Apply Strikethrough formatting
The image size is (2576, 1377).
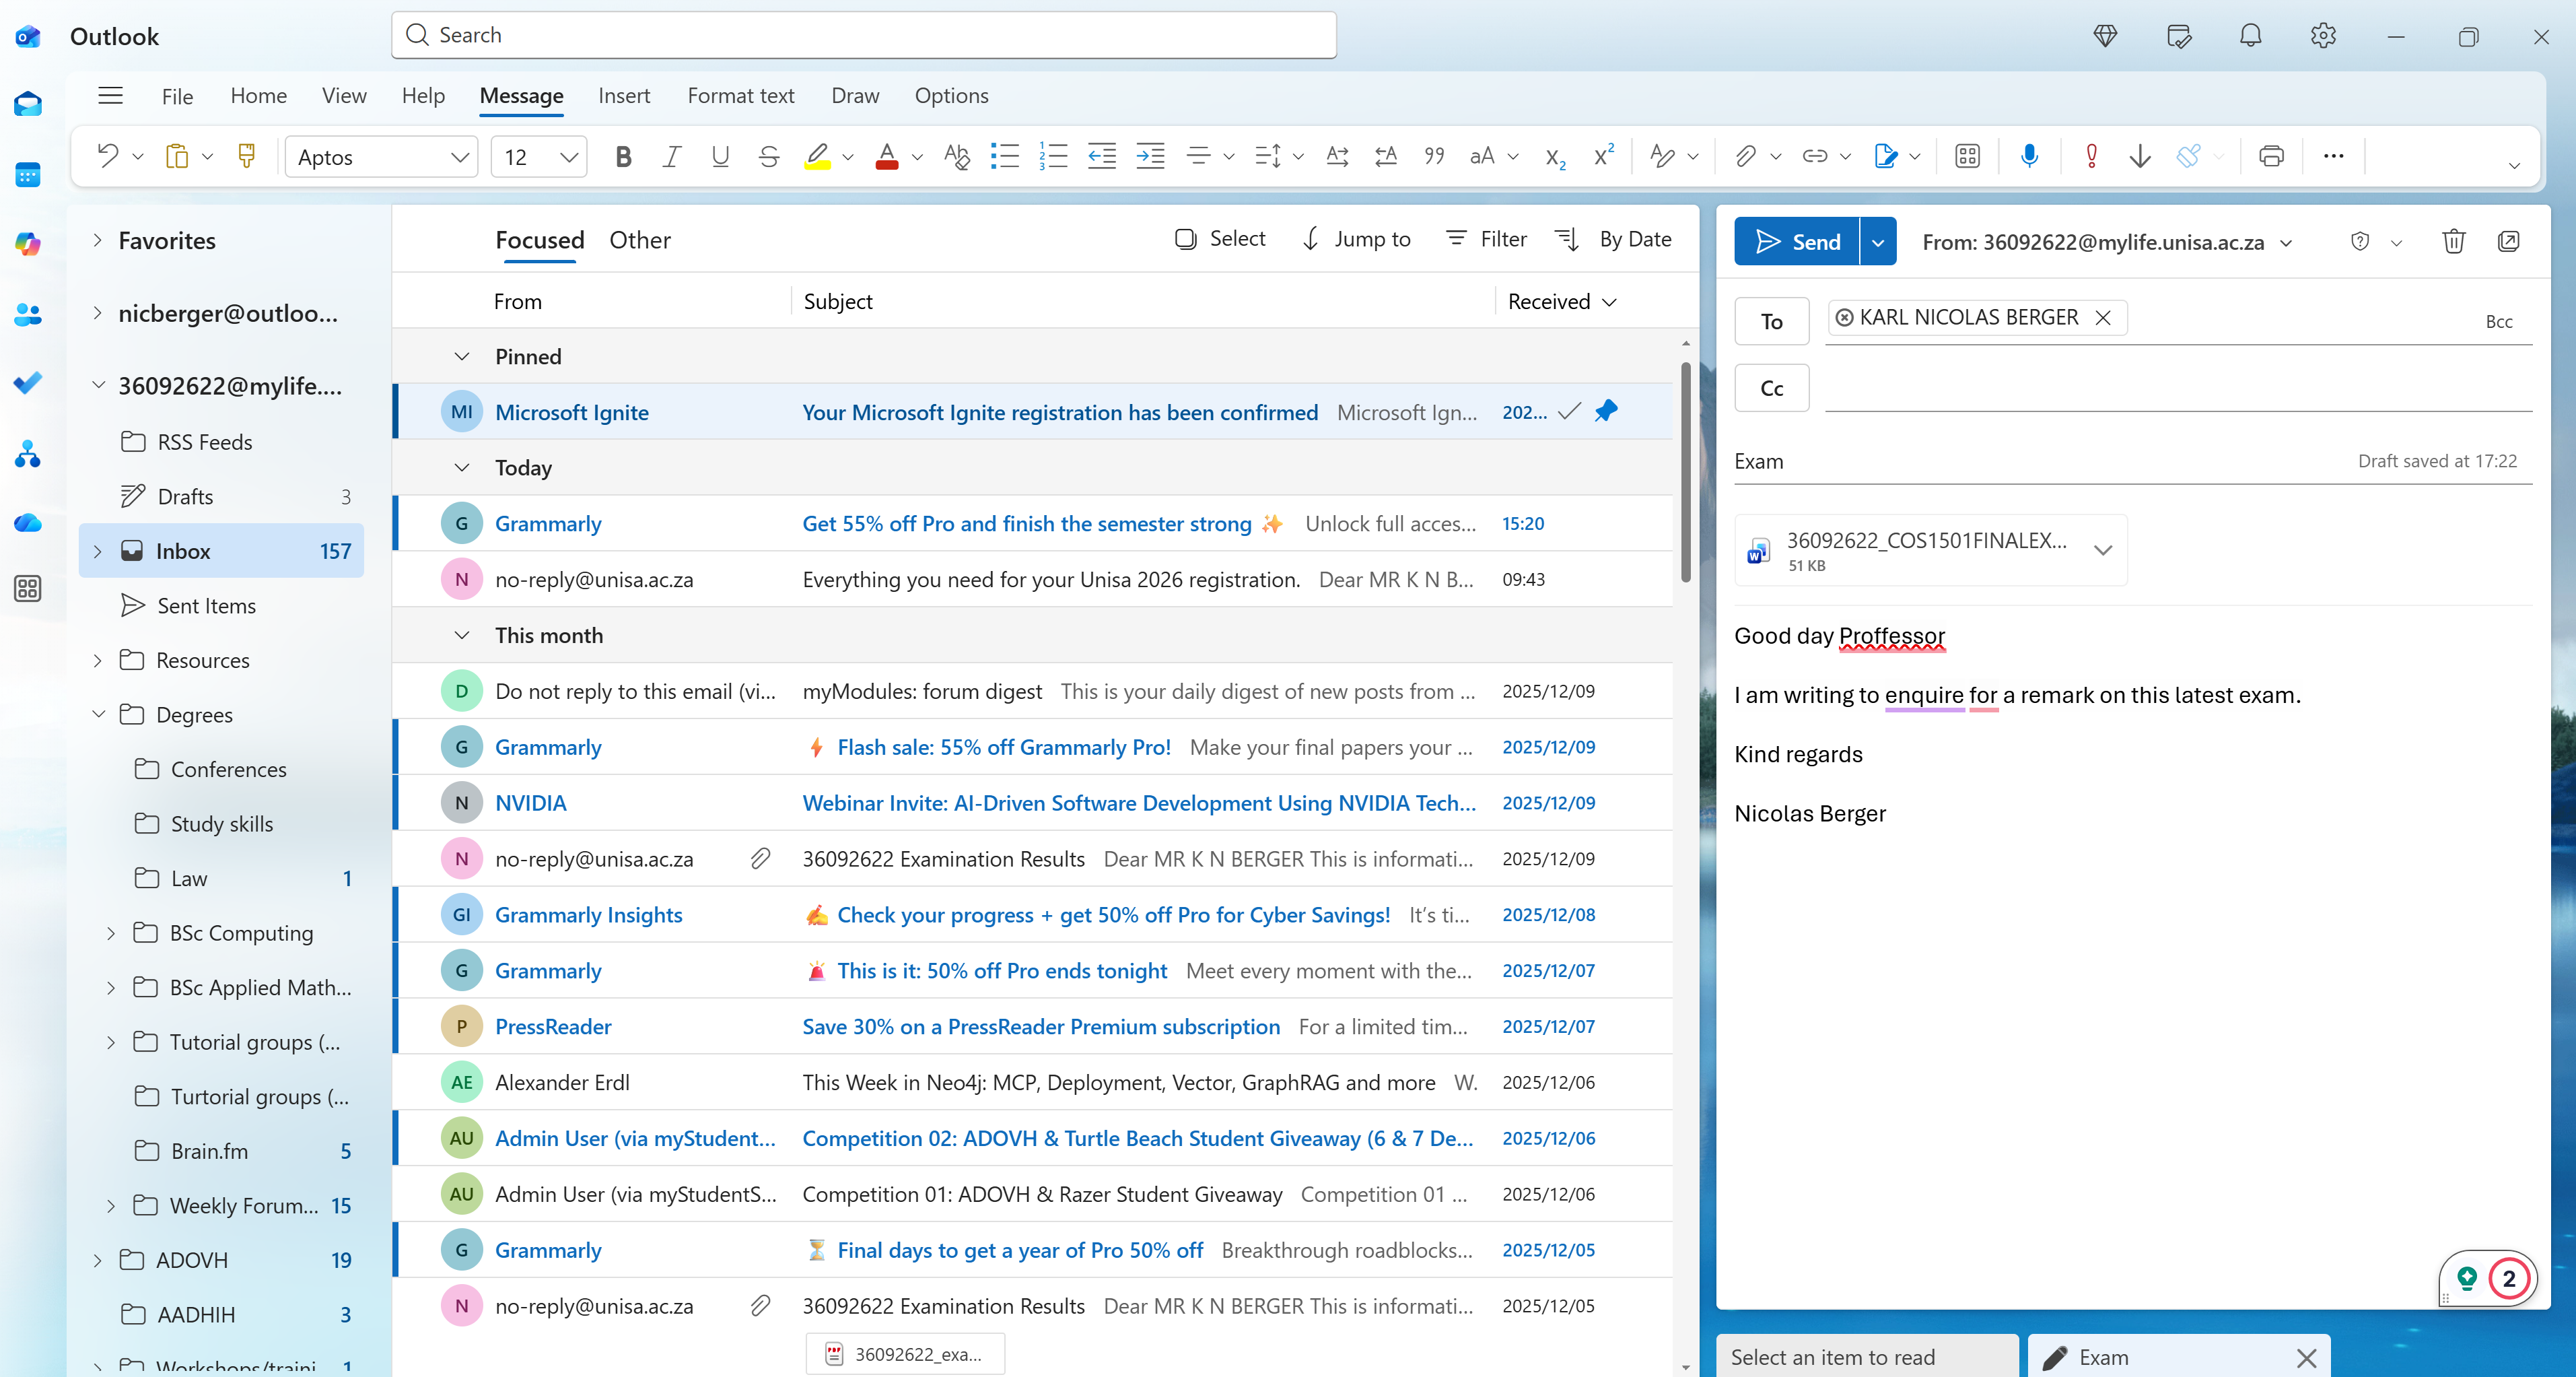click(x=768, y=156)
